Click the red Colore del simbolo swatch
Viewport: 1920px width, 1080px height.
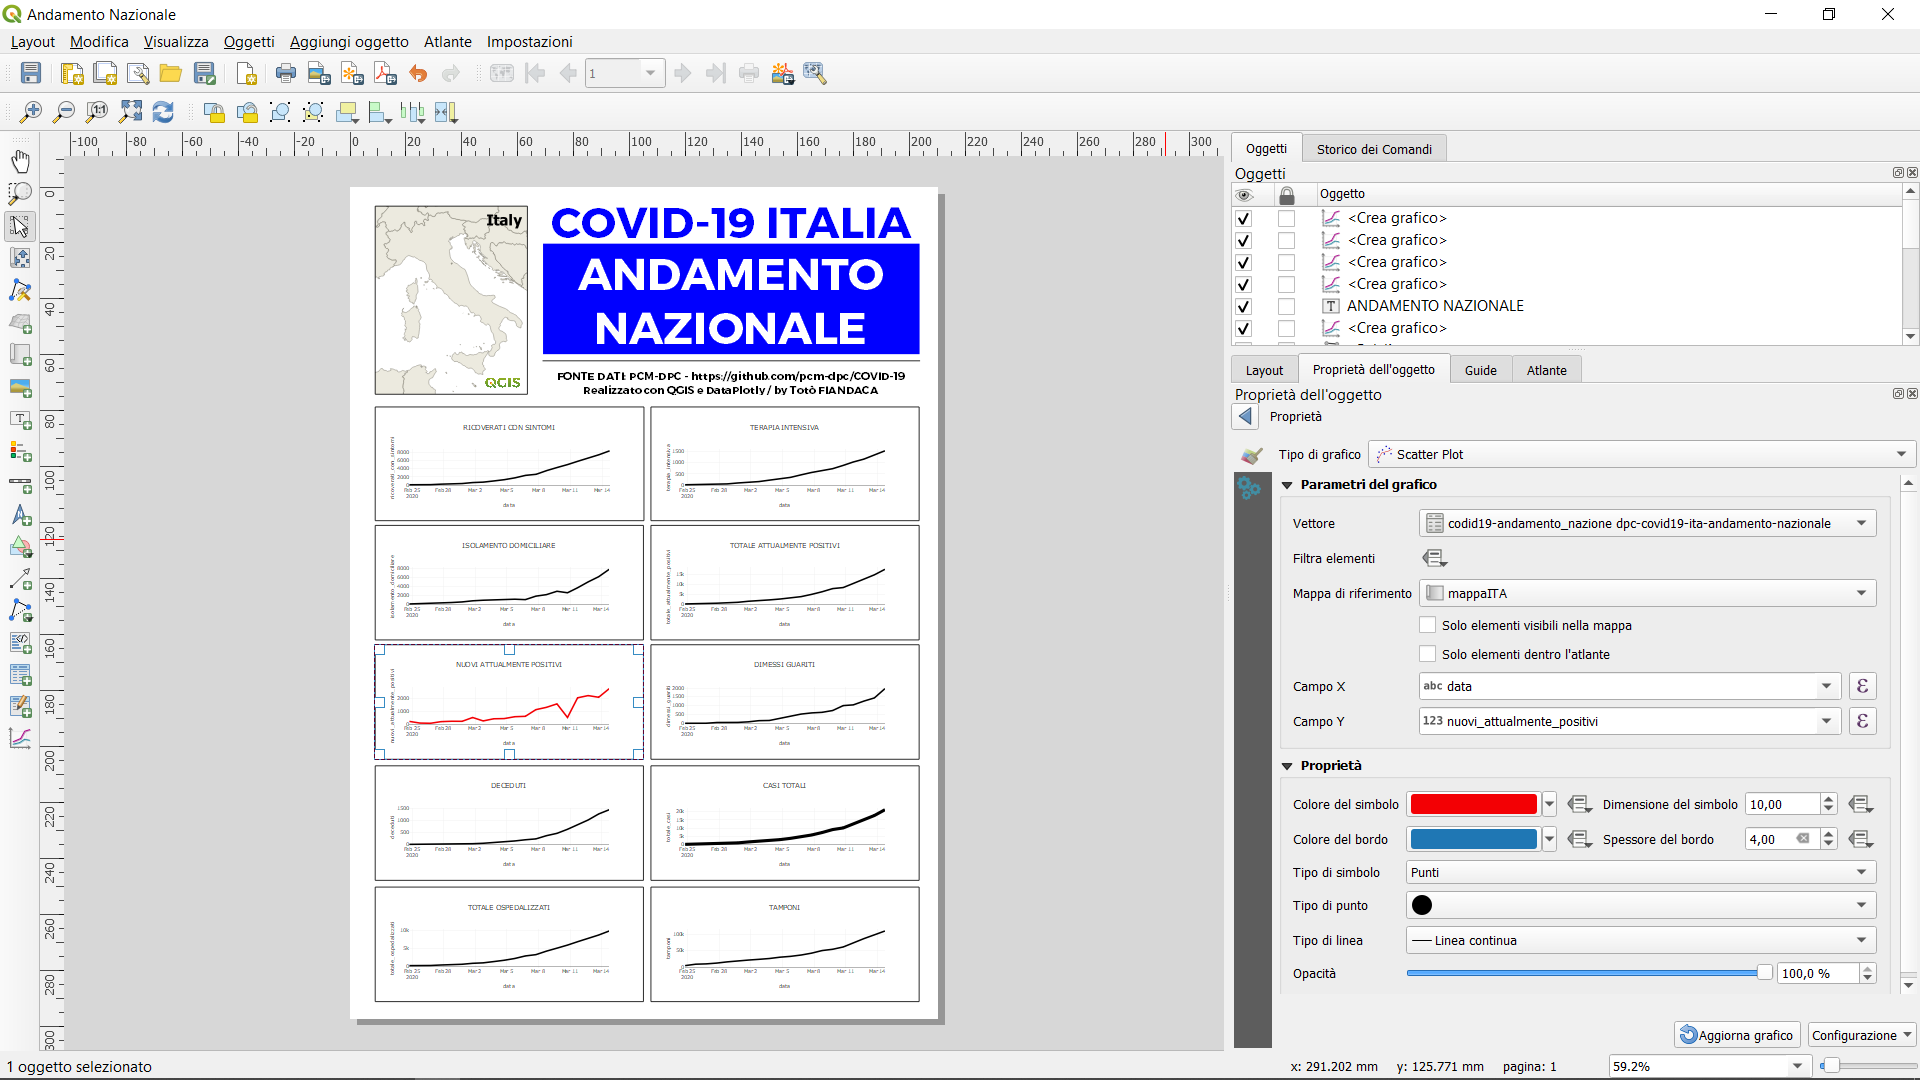tap(1472, 804)
